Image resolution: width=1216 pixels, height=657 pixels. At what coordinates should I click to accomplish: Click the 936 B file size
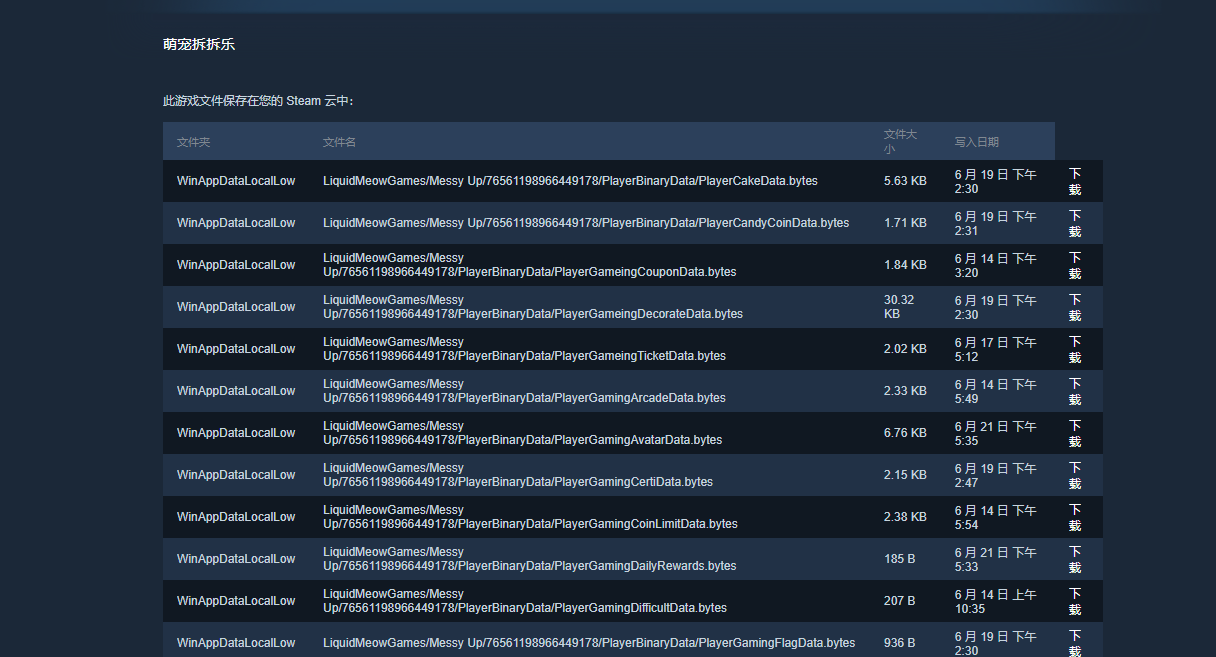click(x=900, y=643)
